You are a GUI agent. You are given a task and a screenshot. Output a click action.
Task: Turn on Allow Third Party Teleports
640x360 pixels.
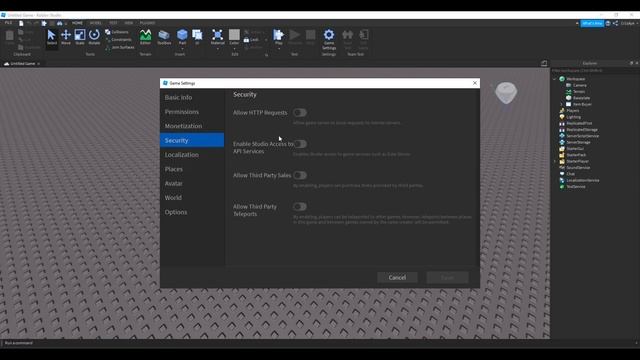(300, 207)
